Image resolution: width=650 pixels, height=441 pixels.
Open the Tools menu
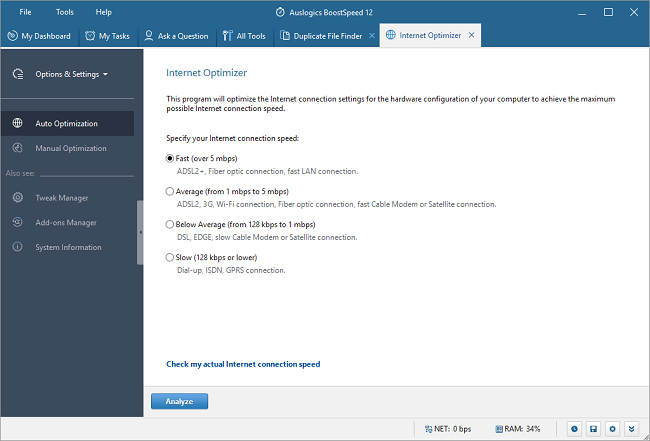click(65, 12)
